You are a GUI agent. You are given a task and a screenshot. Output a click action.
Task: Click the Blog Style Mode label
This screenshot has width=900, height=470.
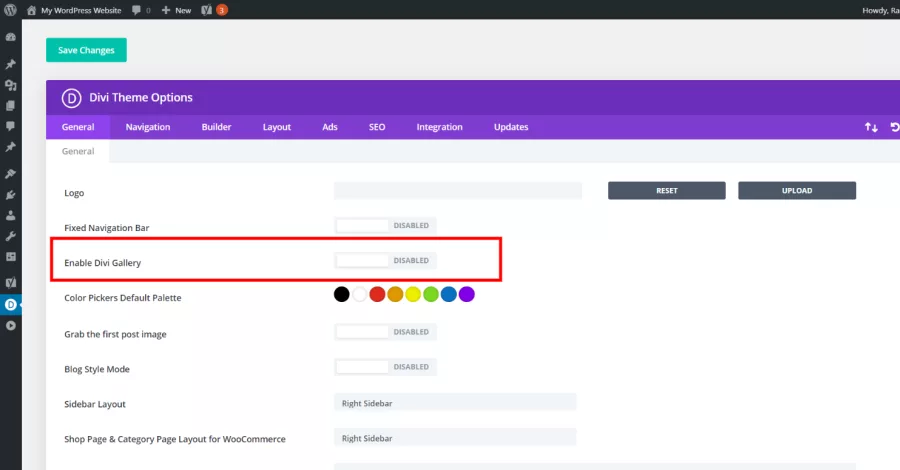(x=96, y=370)
